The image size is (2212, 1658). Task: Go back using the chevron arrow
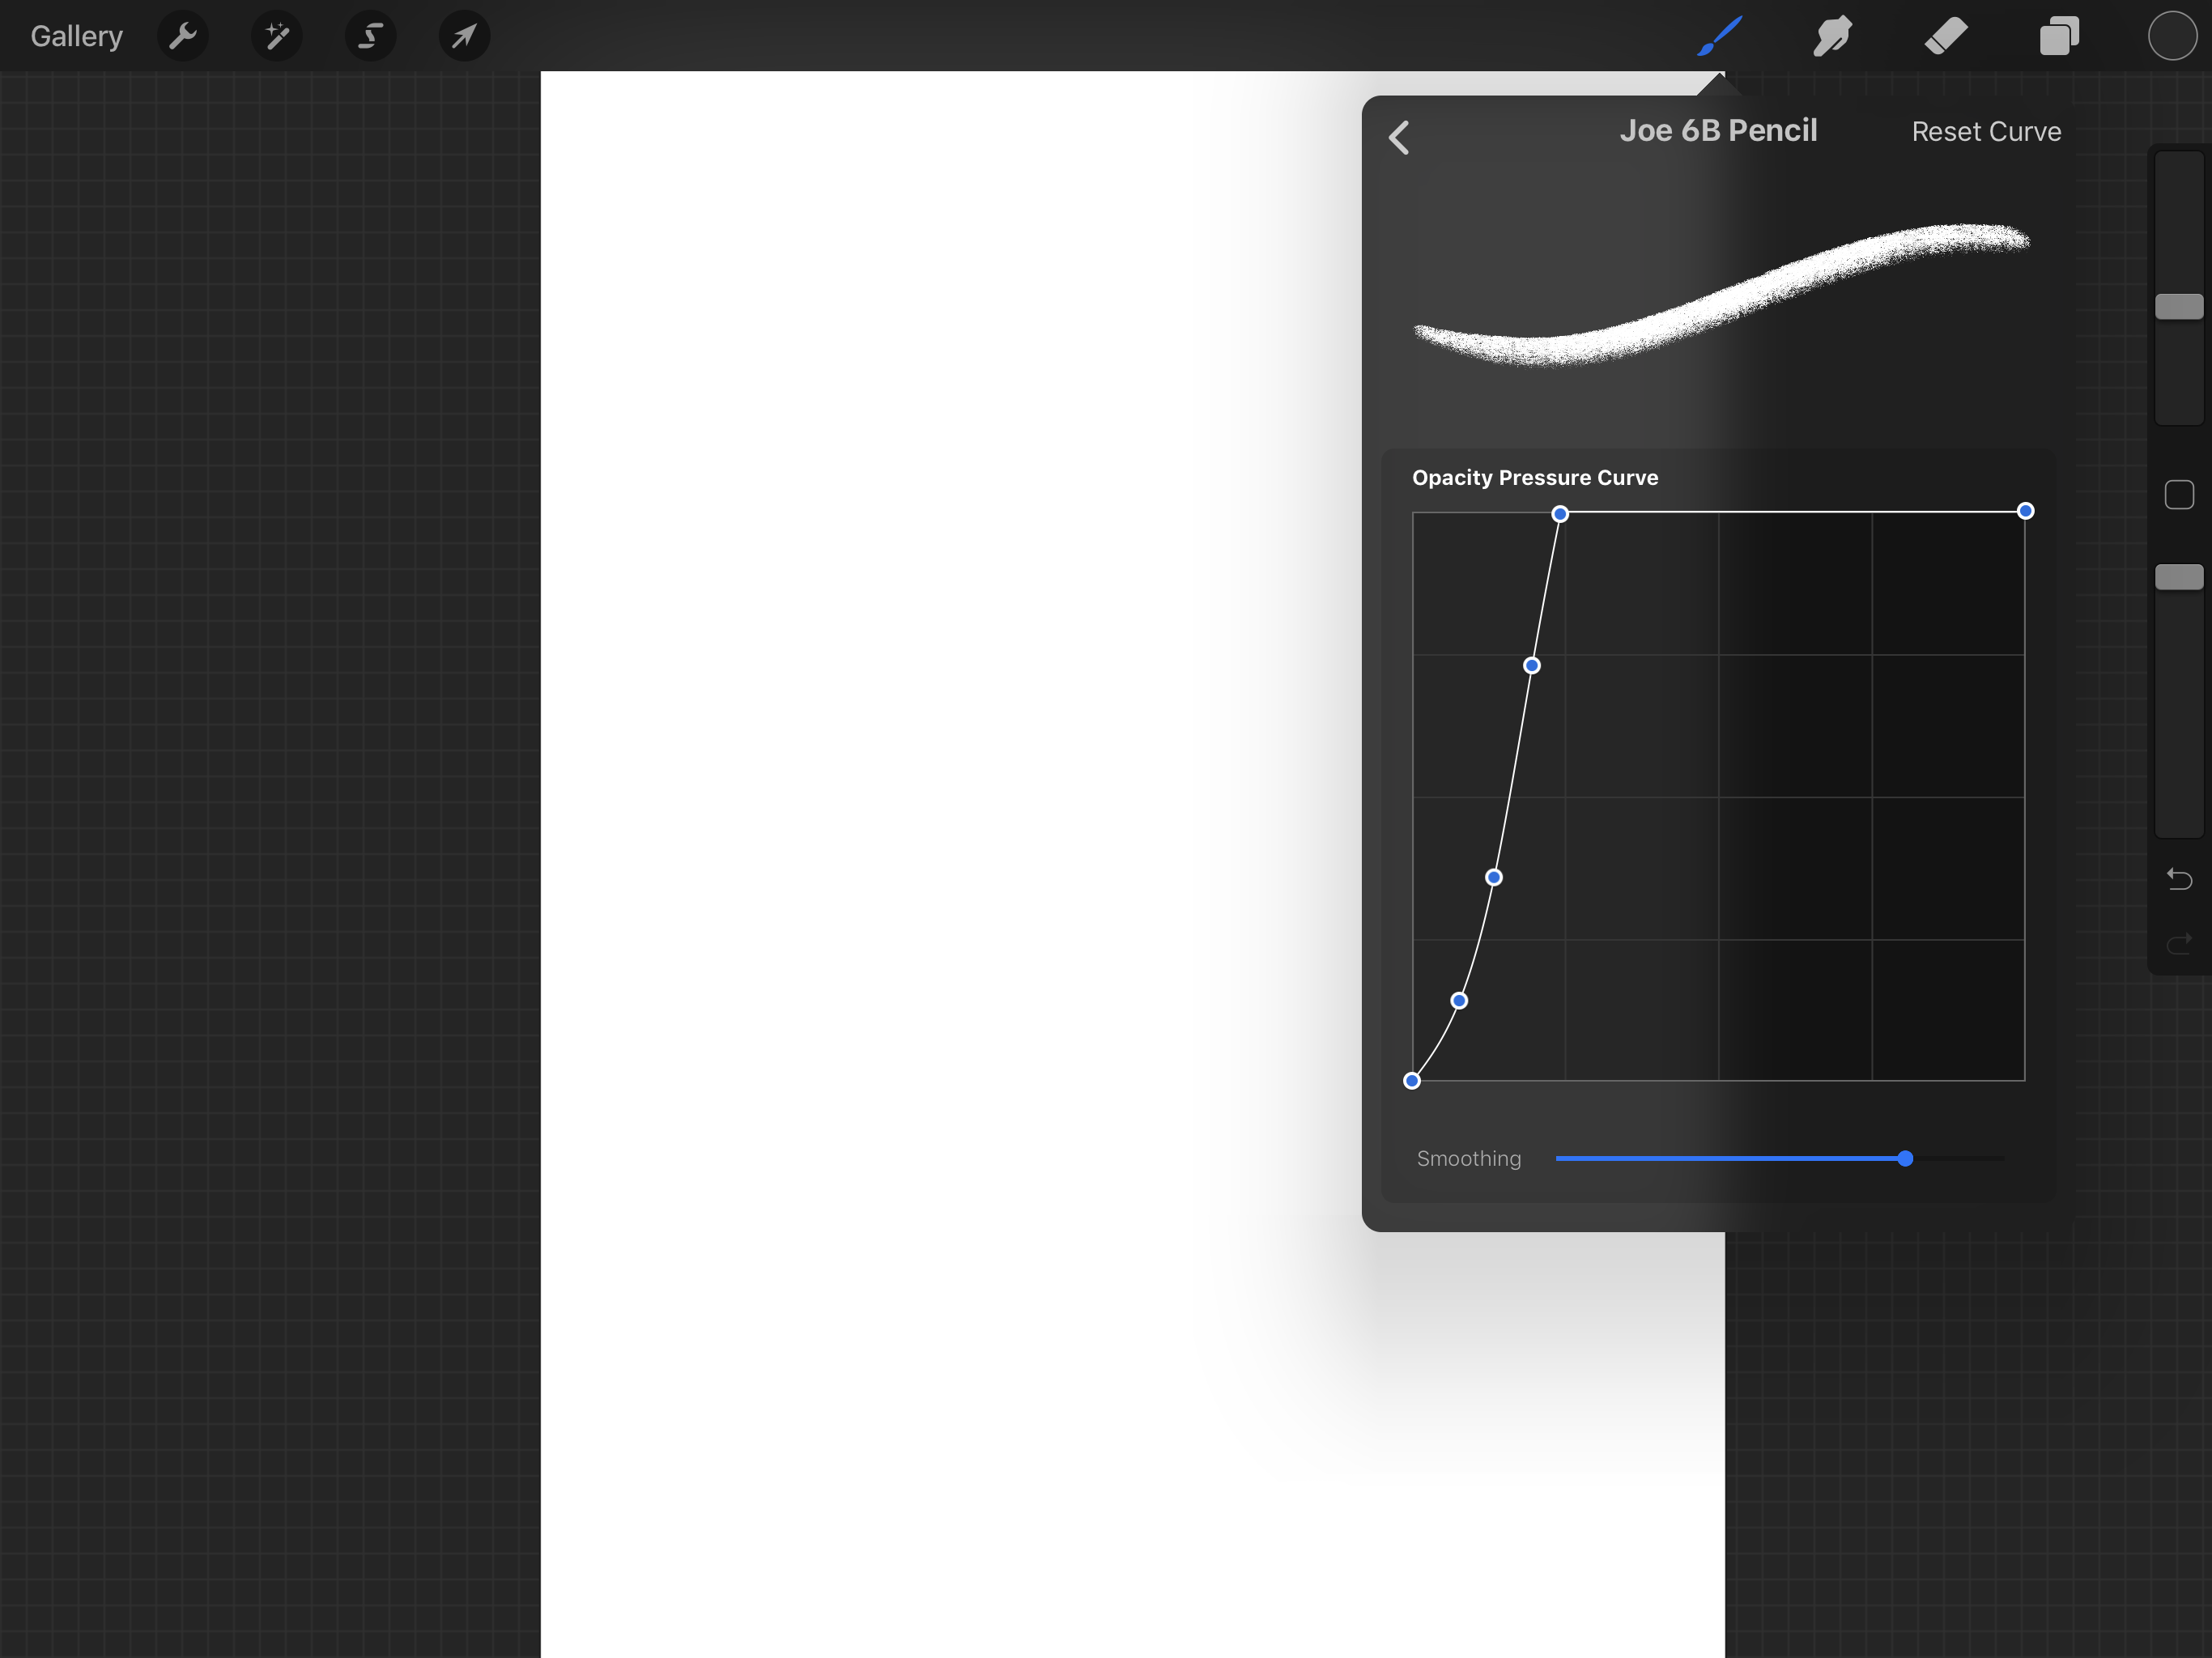[x=1399, y=137]
